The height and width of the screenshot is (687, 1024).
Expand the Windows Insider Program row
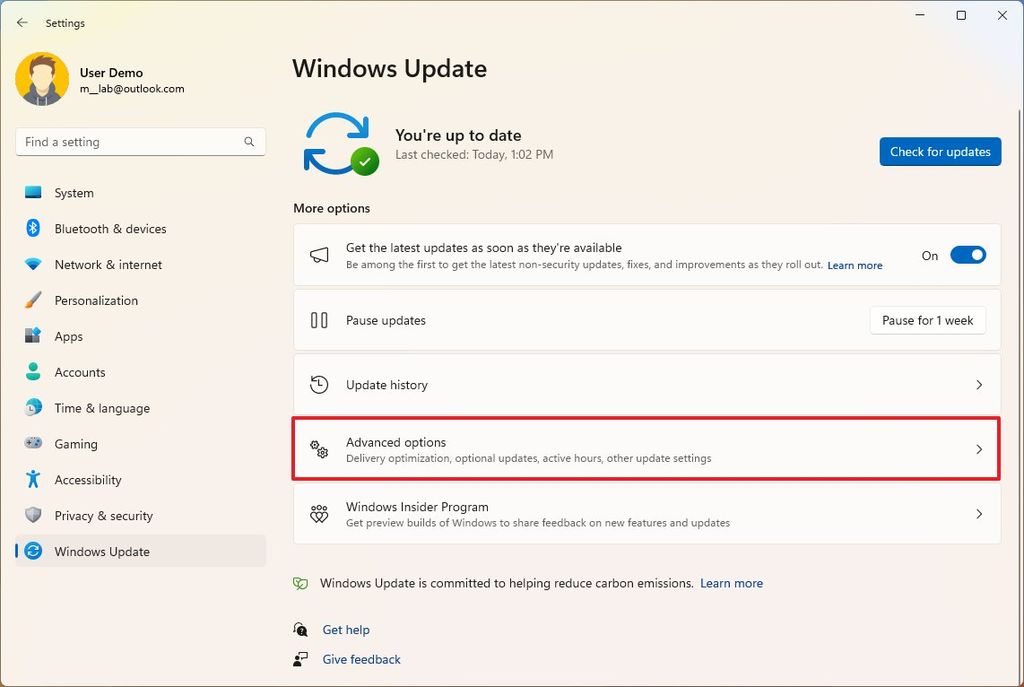tap(979, 514)
